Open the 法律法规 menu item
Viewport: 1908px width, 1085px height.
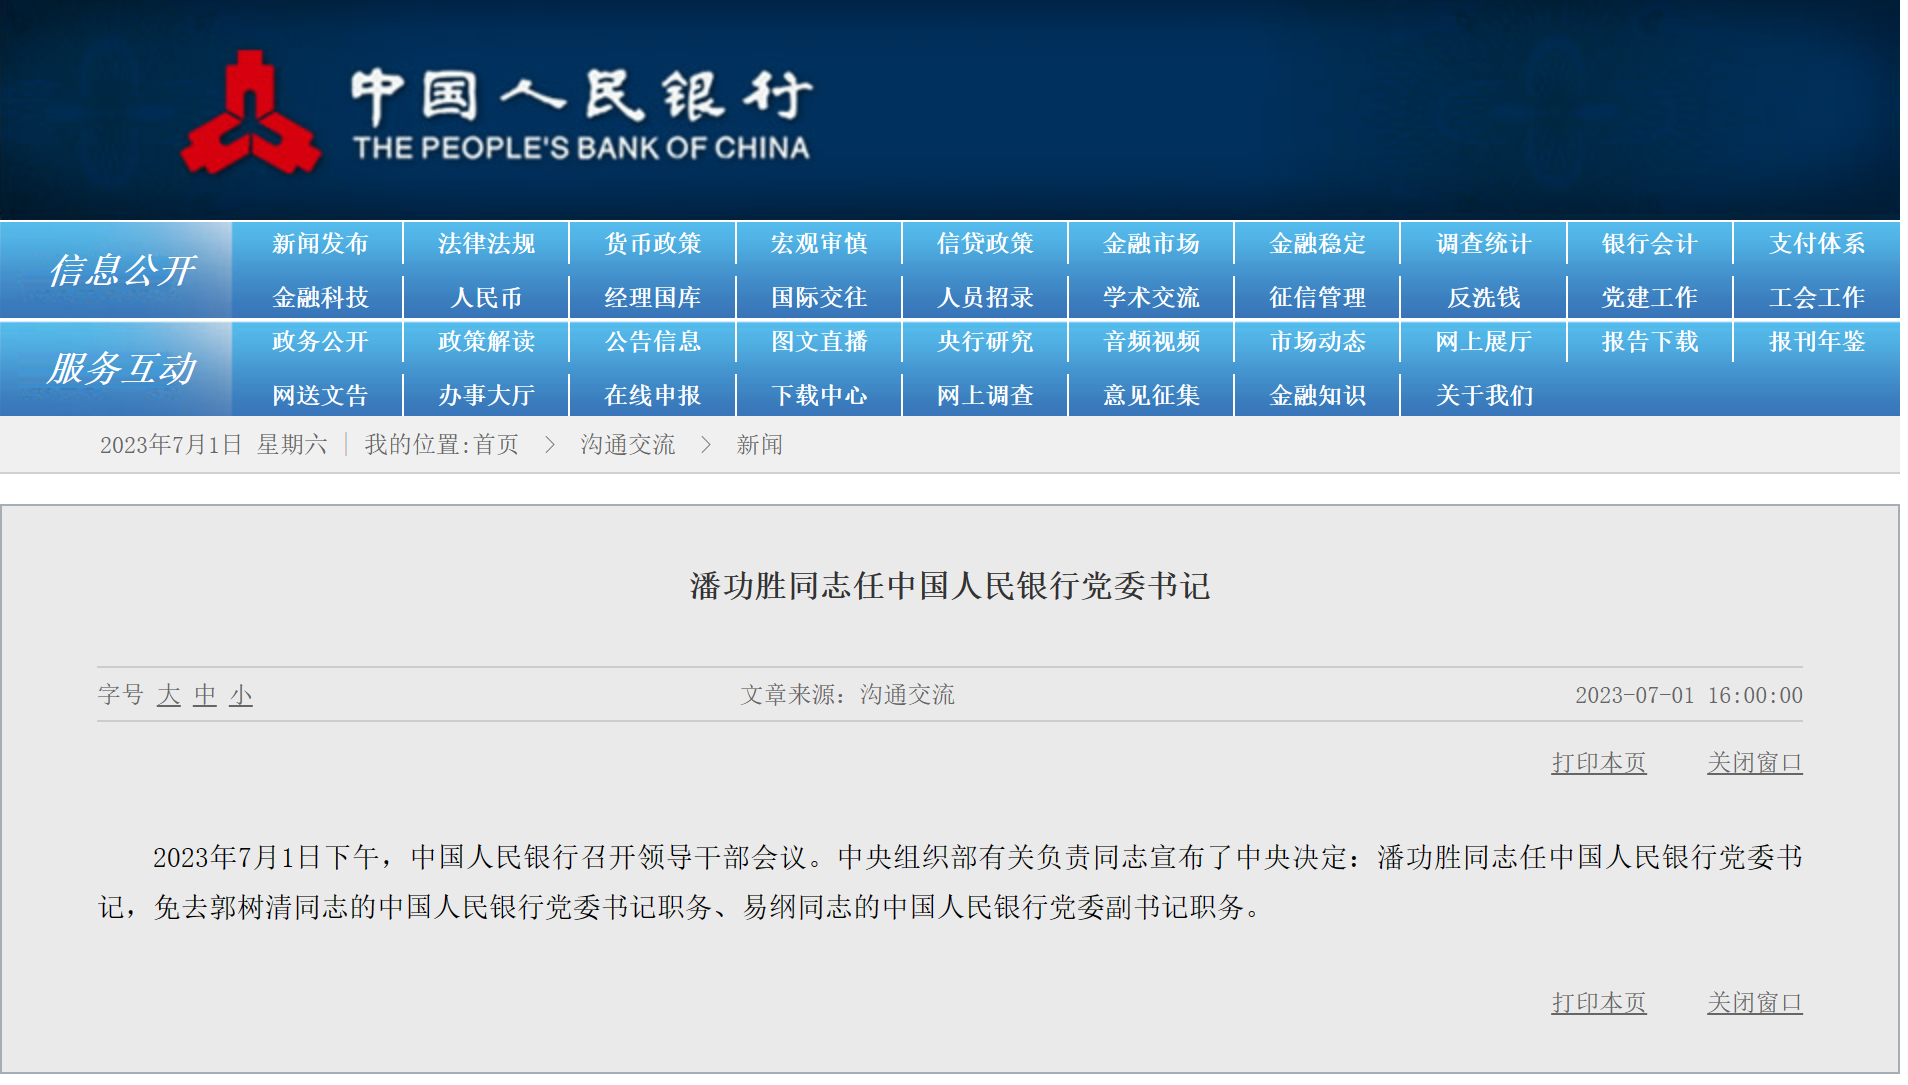click(x=486, y=244)
